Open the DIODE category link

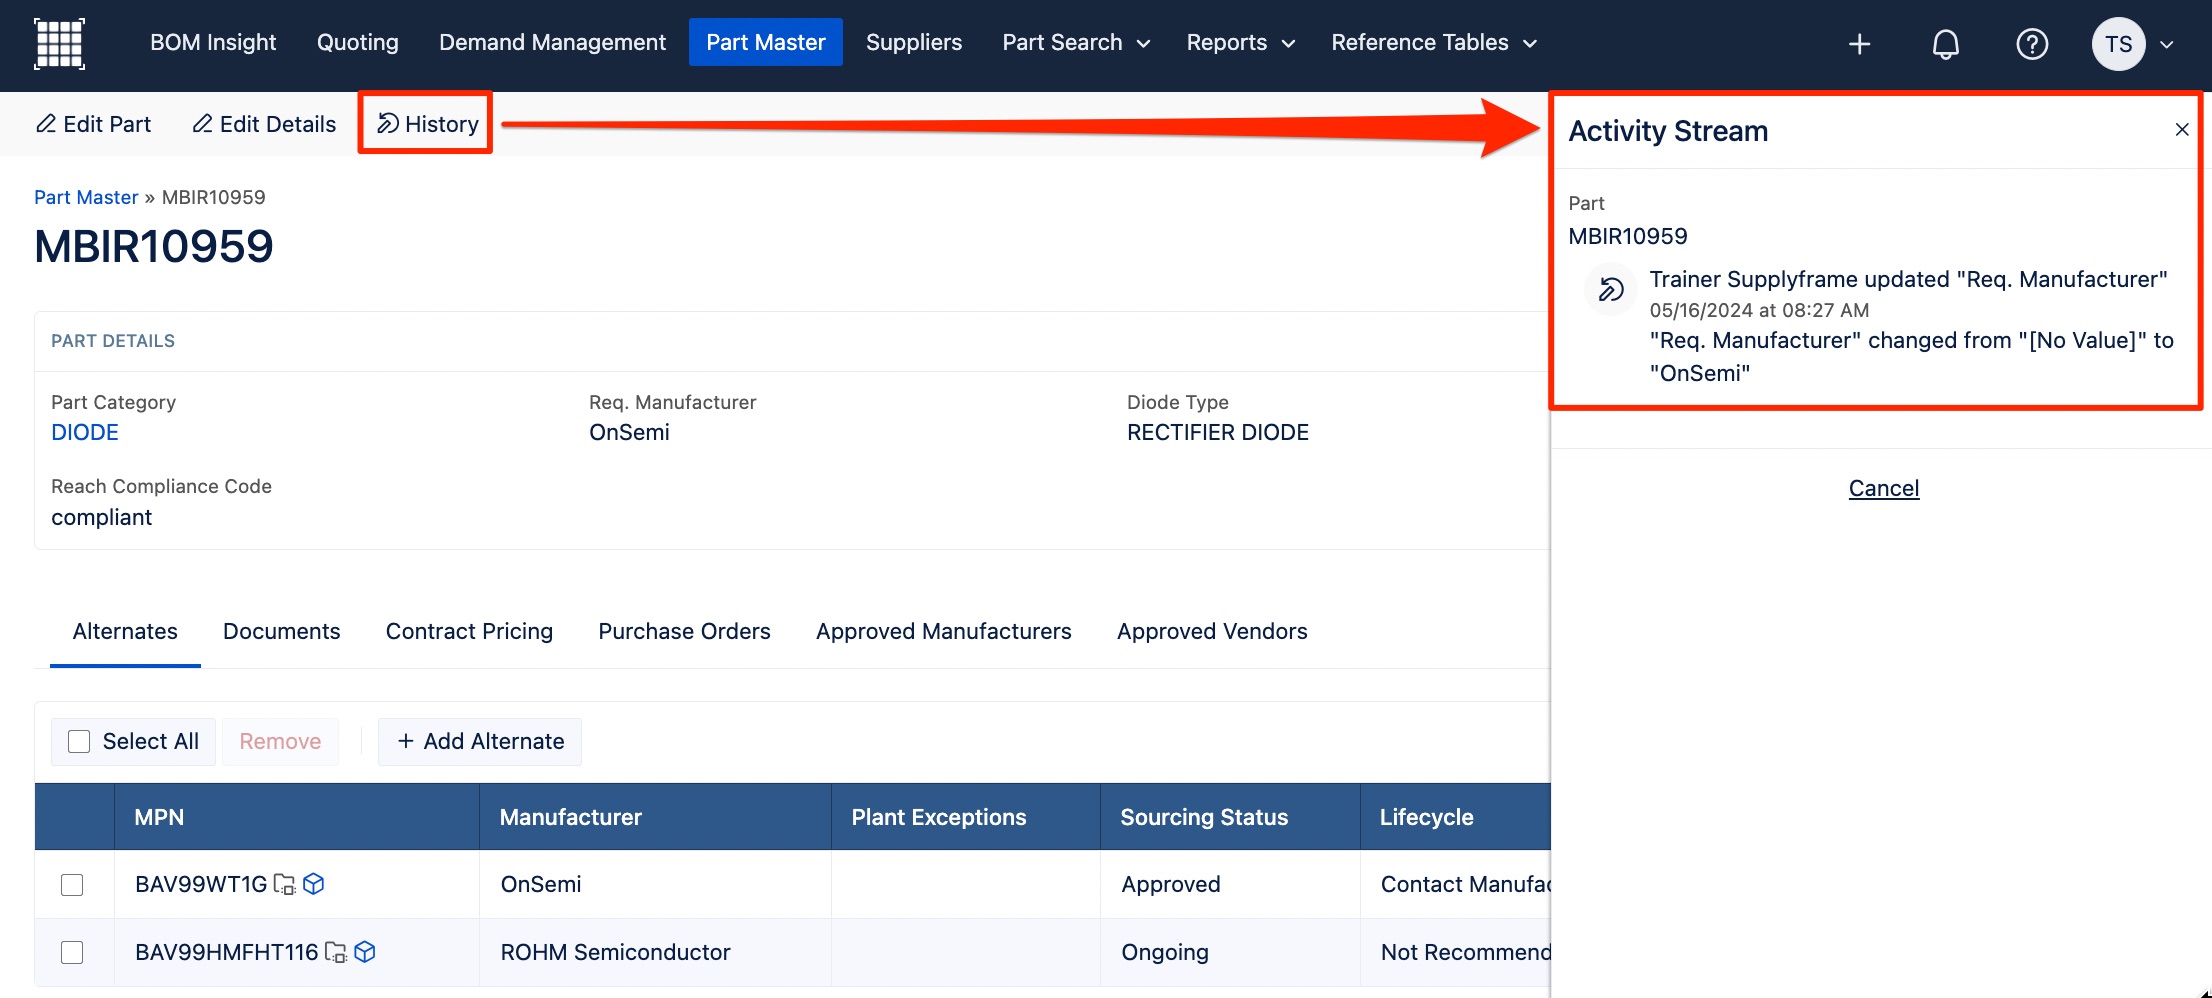click(85, 433)
